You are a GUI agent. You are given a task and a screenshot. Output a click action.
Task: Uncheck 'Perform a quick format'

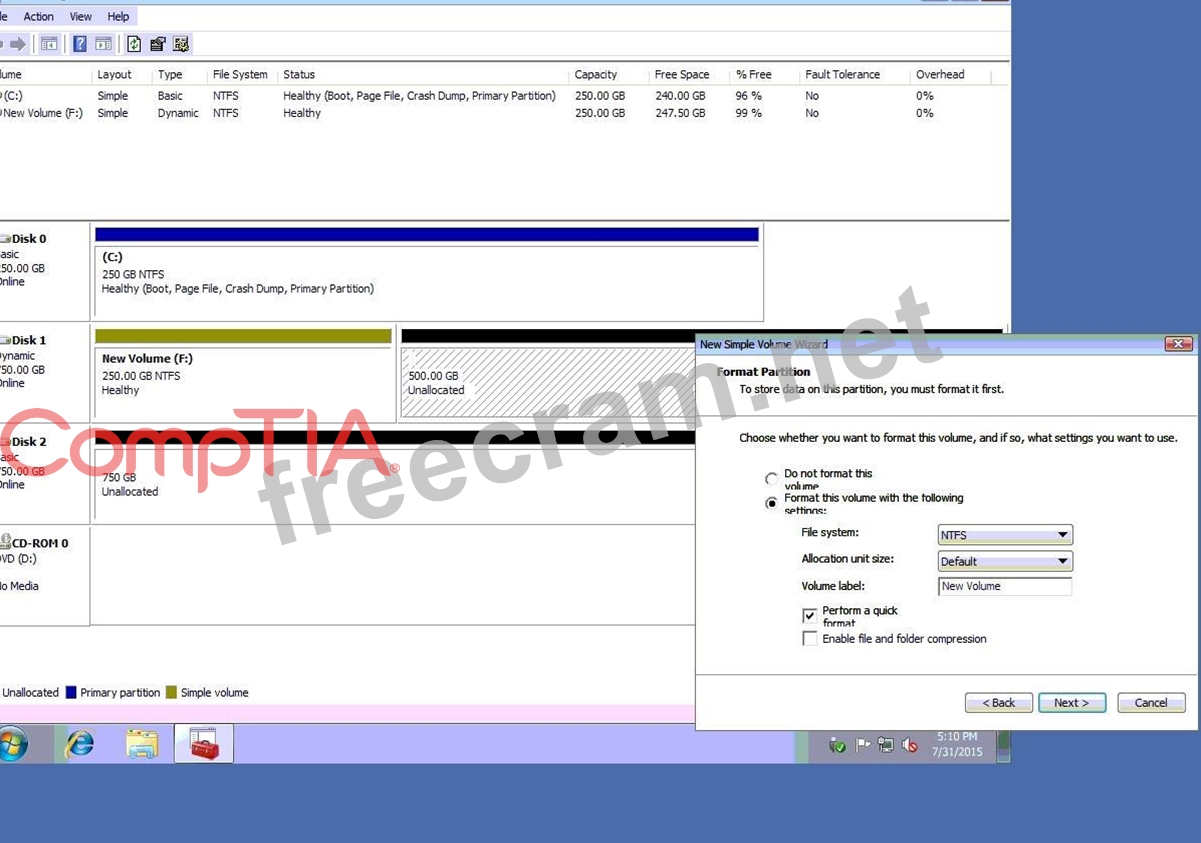[810, 615]
